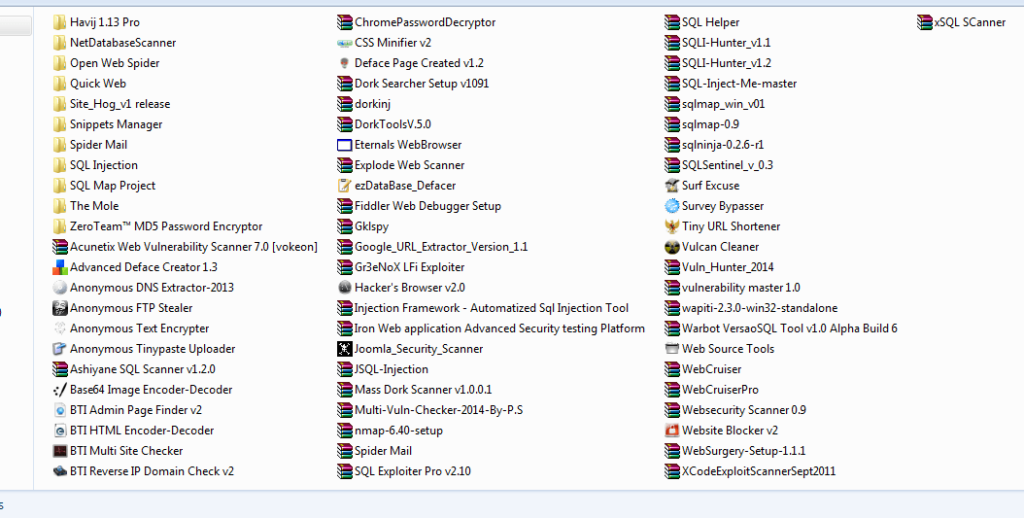This screenshot has width=1024, height=518.
Task: Select the CSS Minifier v2 icon
Action: pos(345,43)
